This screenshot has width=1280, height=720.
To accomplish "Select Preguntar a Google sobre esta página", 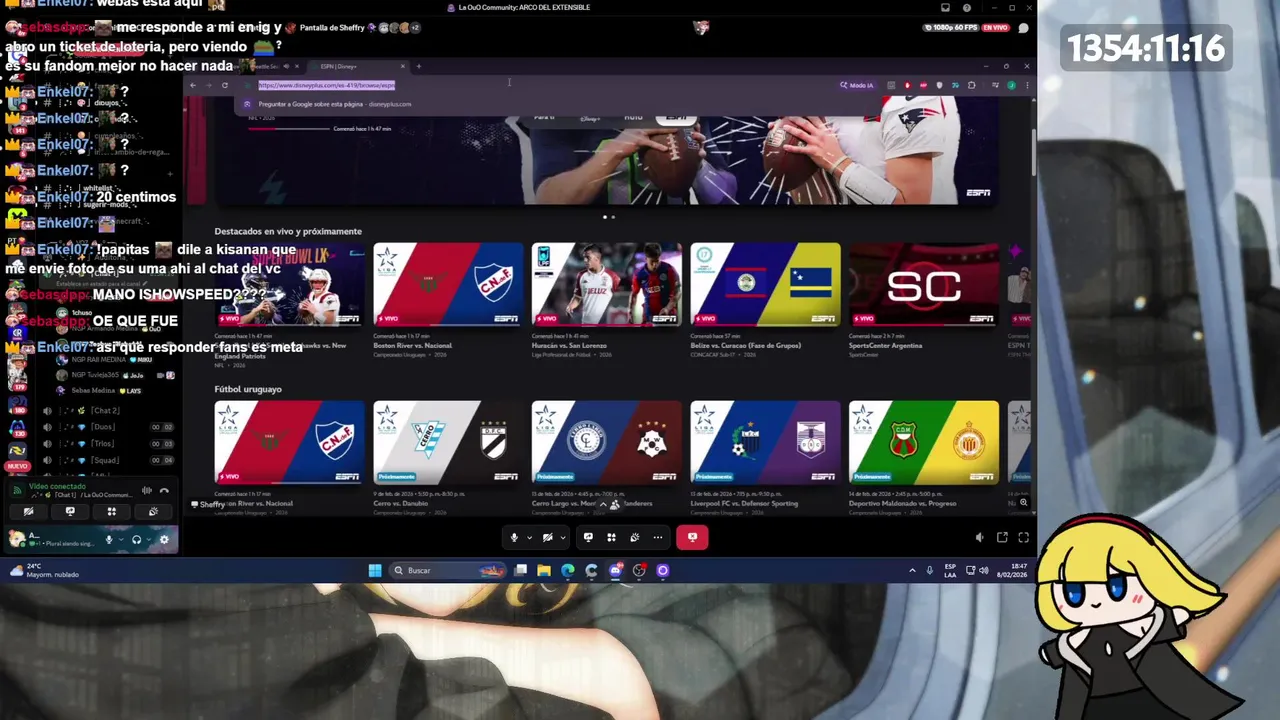I will 335,104.
